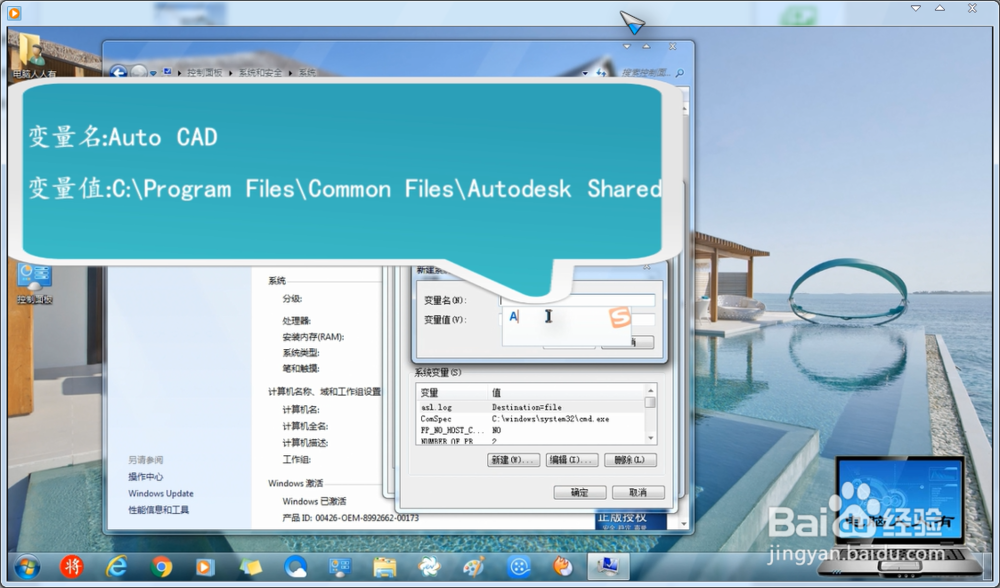Viewport: 1000px width, 588px height.
Task: Click the 安装内存(RAM): label
Action: [313, 337]
